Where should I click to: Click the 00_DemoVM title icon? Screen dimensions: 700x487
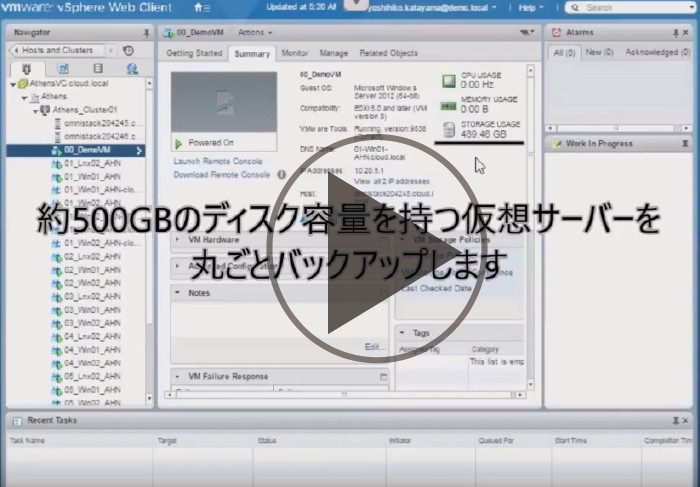pos(168,33)
